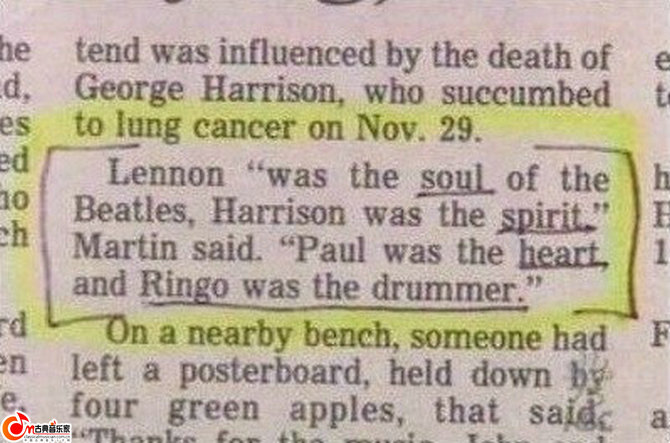This screenshot has width=670, height=443.
Task: Click the word "cancer" in the highlighted line
Action: pos(244,127)
